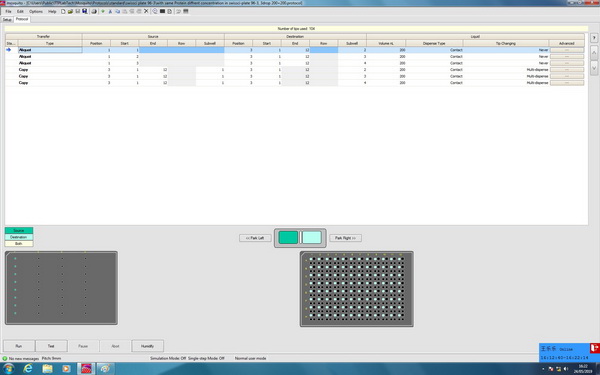Open the Options menu
This screenshot has width=600, height=375.
36,11
